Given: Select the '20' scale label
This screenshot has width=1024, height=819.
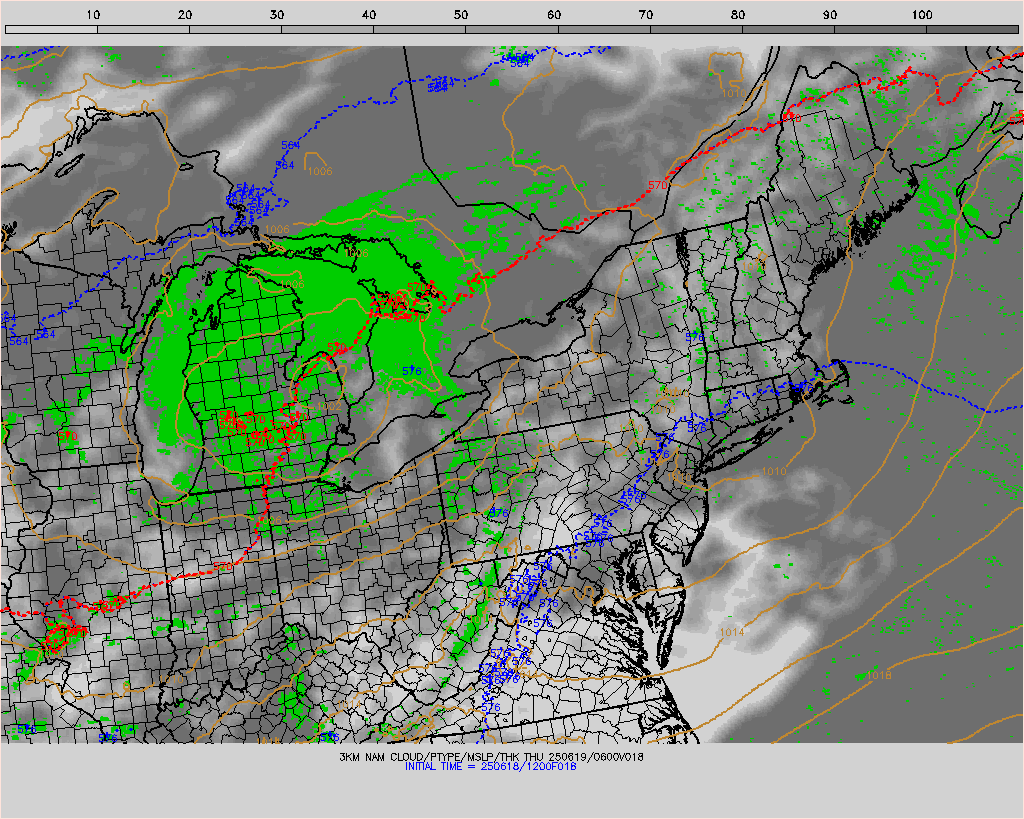Looking at the screenshot, I should click(185, 14).
